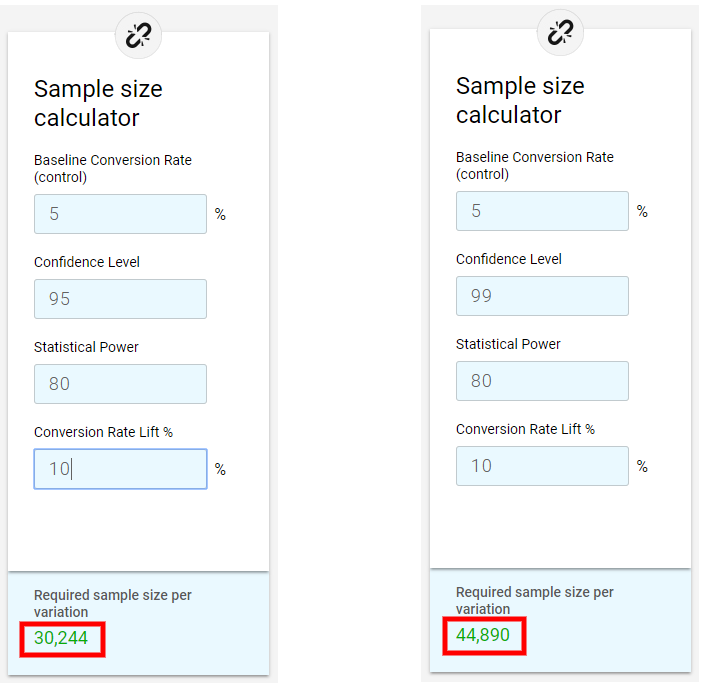Select right Statistical Power field under 99 confidence
The height and width of the screenshot is (683, 703).
(x=542, y=381)
